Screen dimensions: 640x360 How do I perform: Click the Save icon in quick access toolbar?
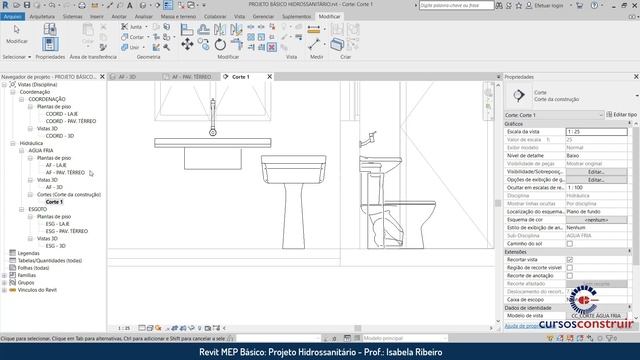click(27, 5)
